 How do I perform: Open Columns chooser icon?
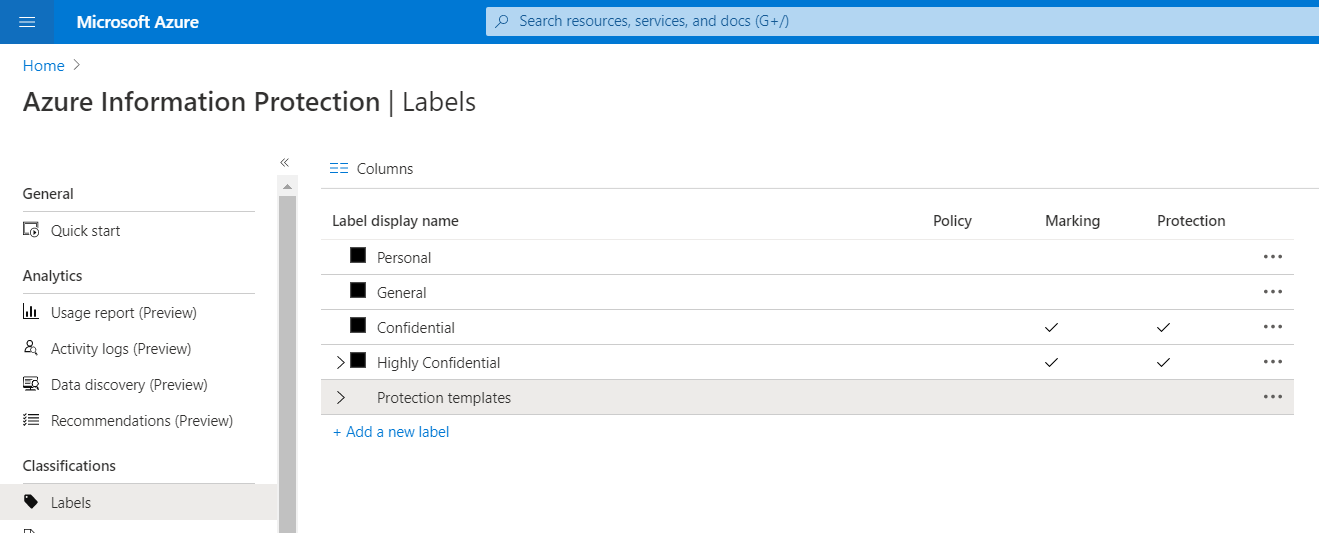[x=339, y=168]
